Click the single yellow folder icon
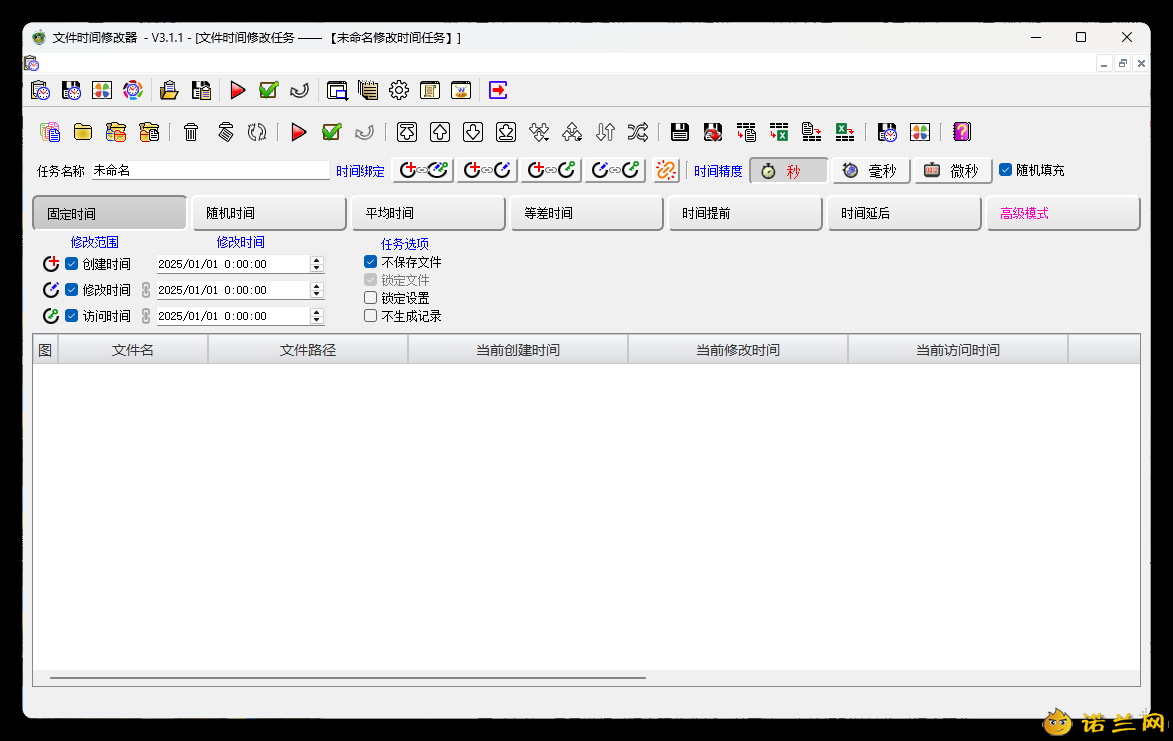Image resolution: width=1173 pixels, height=741 pixels. [83, 132]
